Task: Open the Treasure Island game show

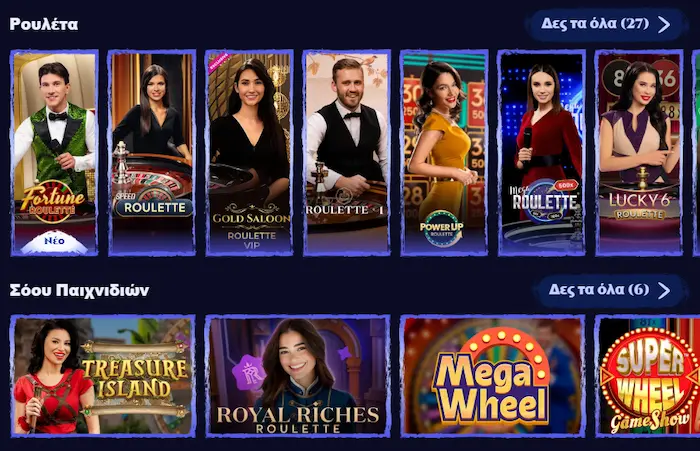Action: 103,376
